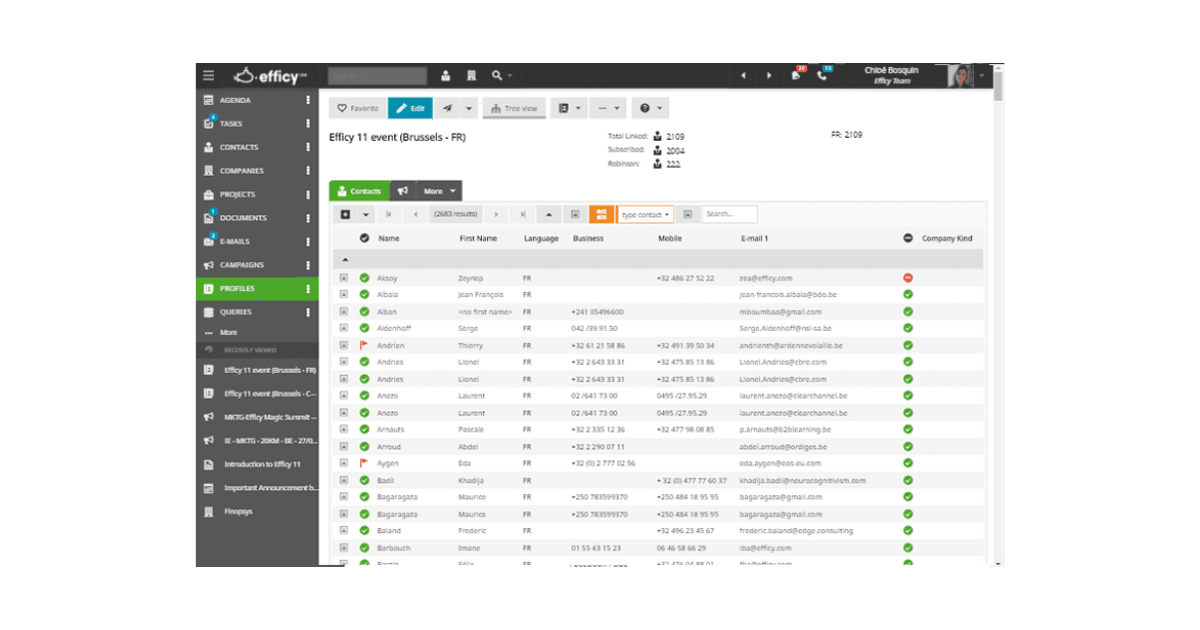
Task: Click the green check beside Albala's name
Action: pyautogui.click(x=365, y=295)
